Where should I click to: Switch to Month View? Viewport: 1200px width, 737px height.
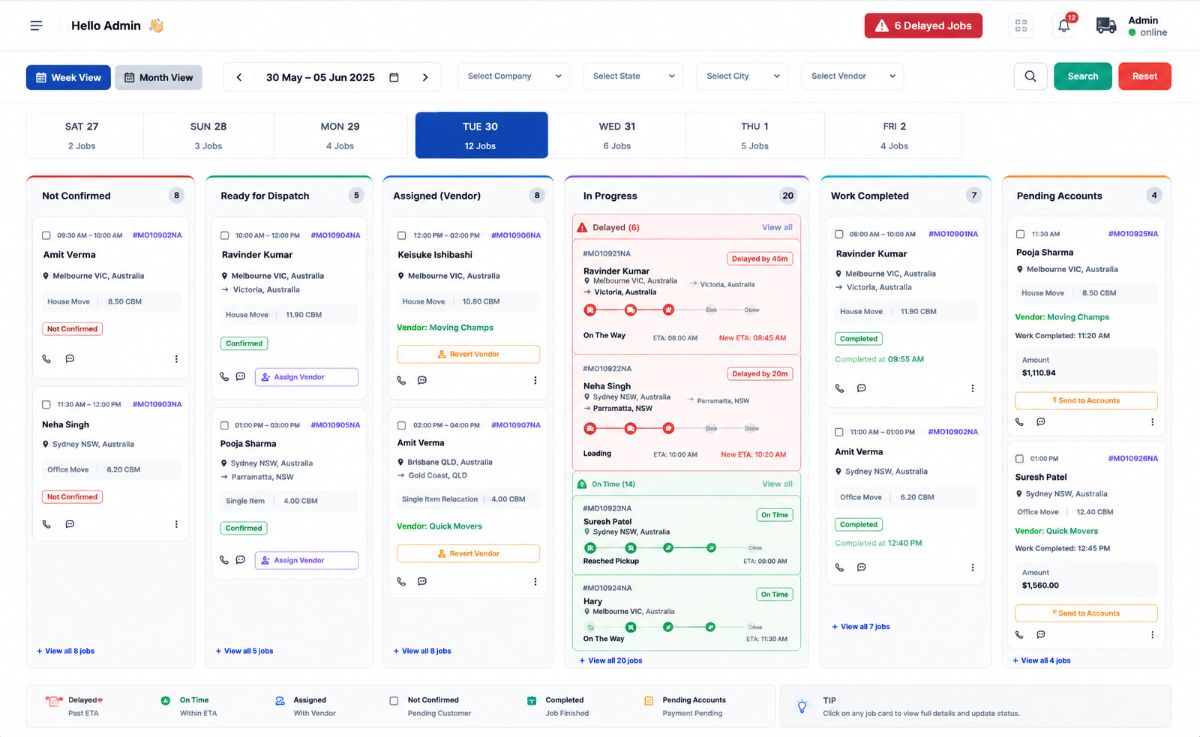158,77
